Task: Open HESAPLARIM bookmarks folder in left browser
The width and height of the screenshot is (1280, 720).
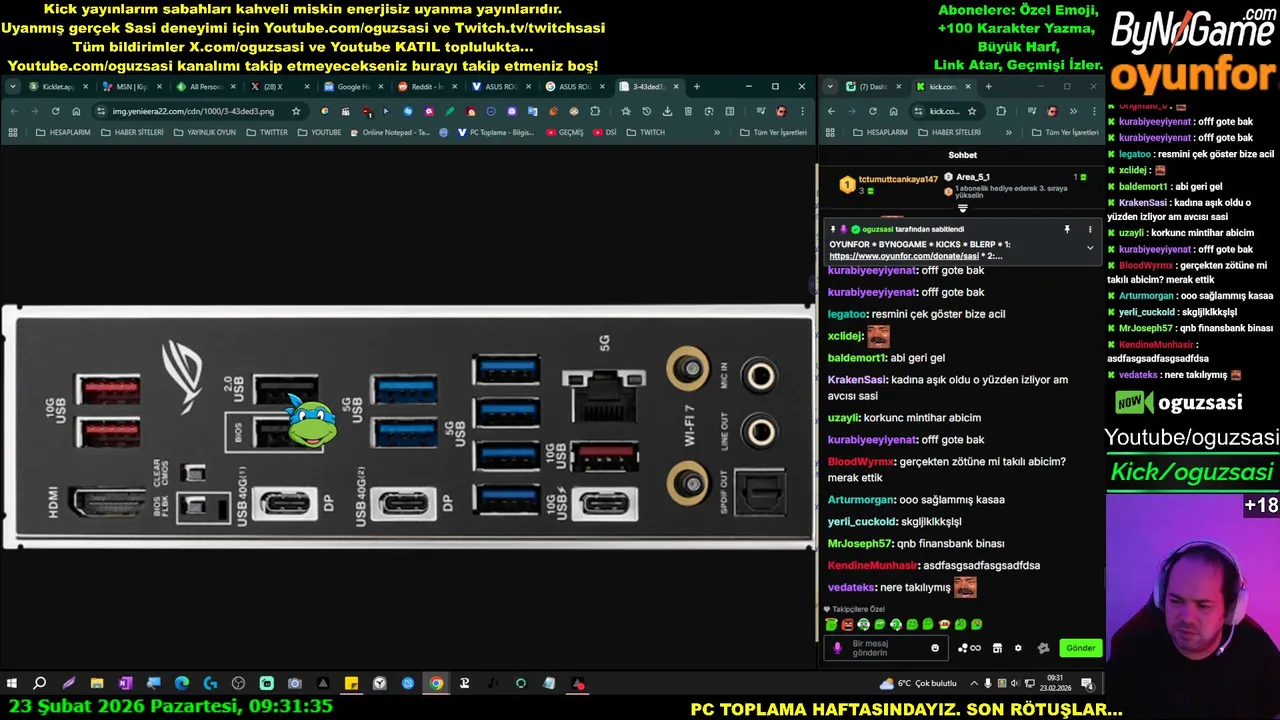Action: point(62,132)
